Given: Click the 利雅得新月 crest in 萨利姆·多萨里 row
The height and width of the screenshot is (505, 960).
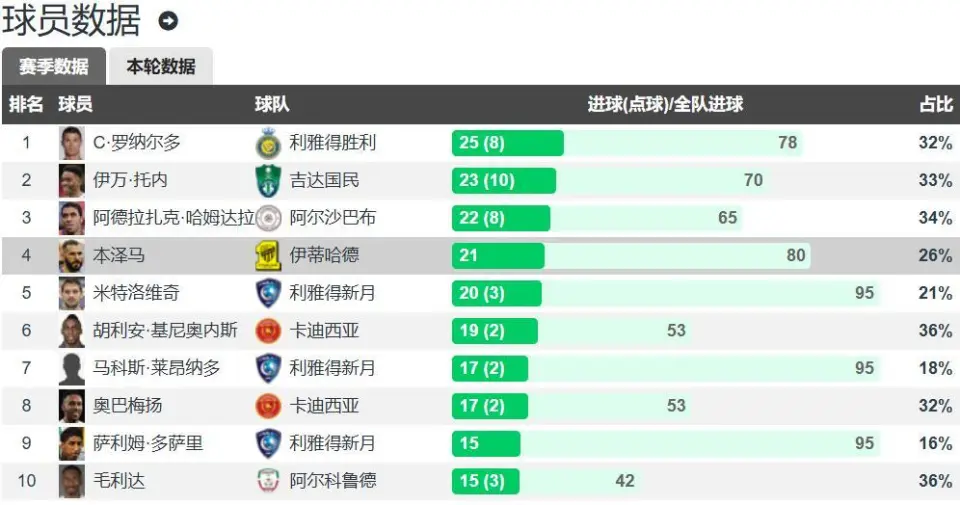Looking at the screenshot, I should click(x=268, y=443).
